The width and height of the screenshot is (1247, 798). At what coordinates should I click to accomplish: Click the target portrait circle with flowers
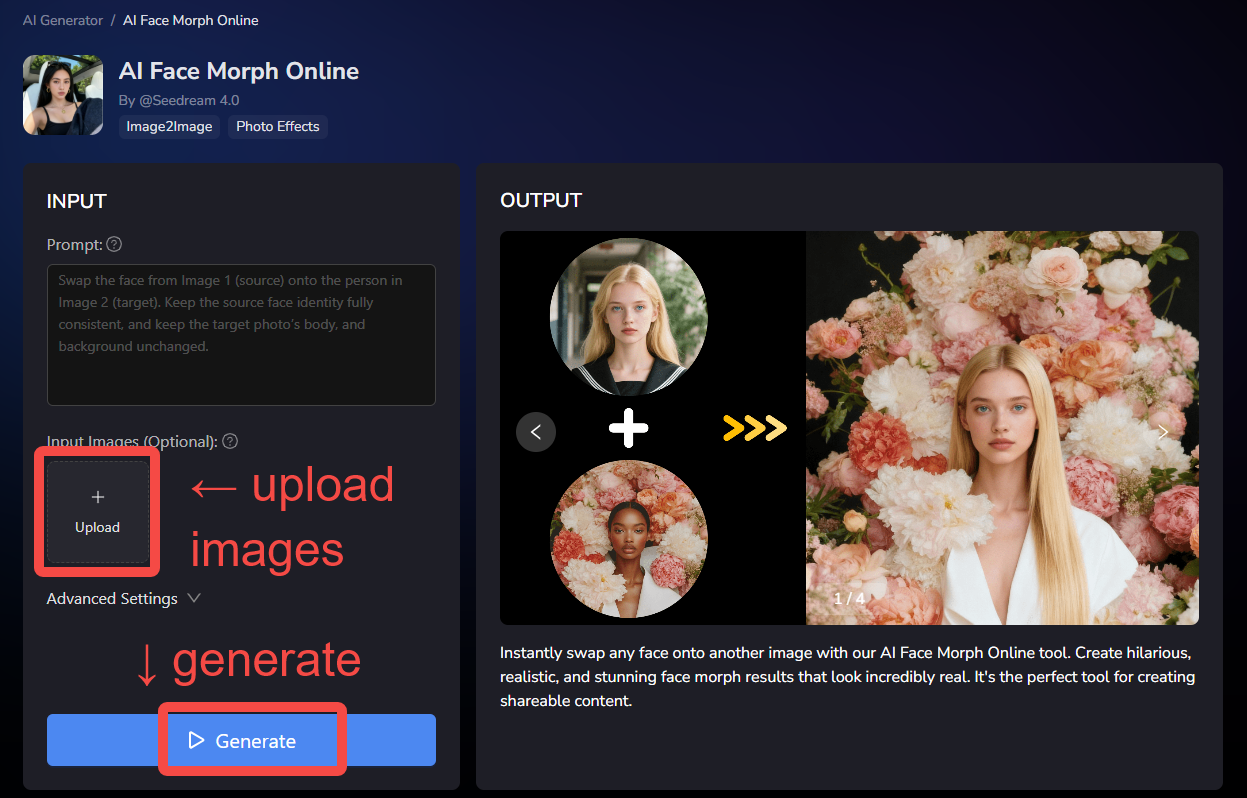coord(628,539)
